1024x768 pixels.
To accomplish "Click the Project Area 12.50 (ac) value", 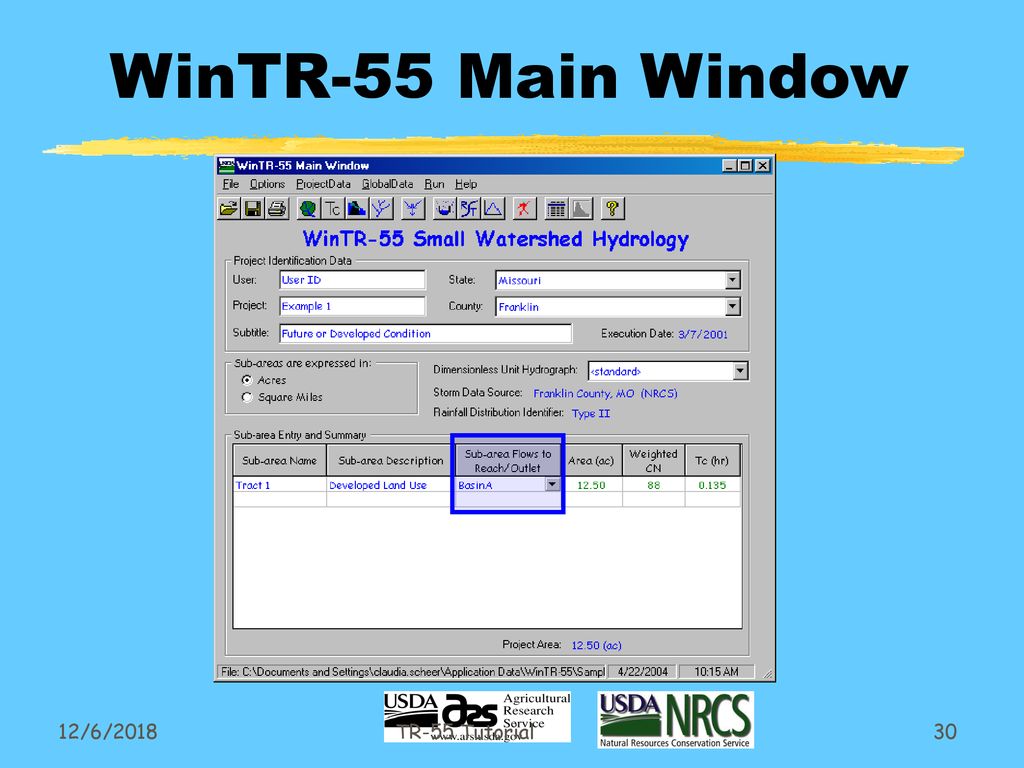I will [x=596, y=645].
